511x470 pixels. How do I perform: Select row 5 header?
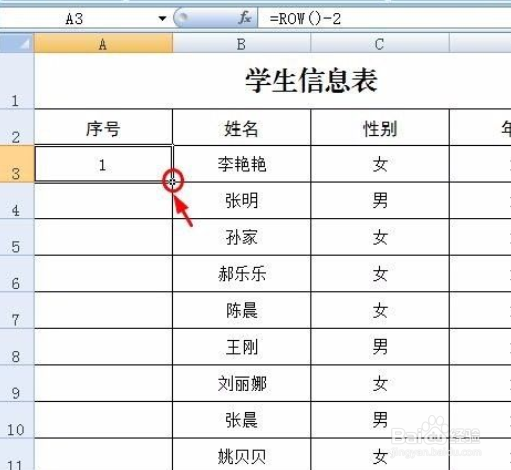point(17,237)
